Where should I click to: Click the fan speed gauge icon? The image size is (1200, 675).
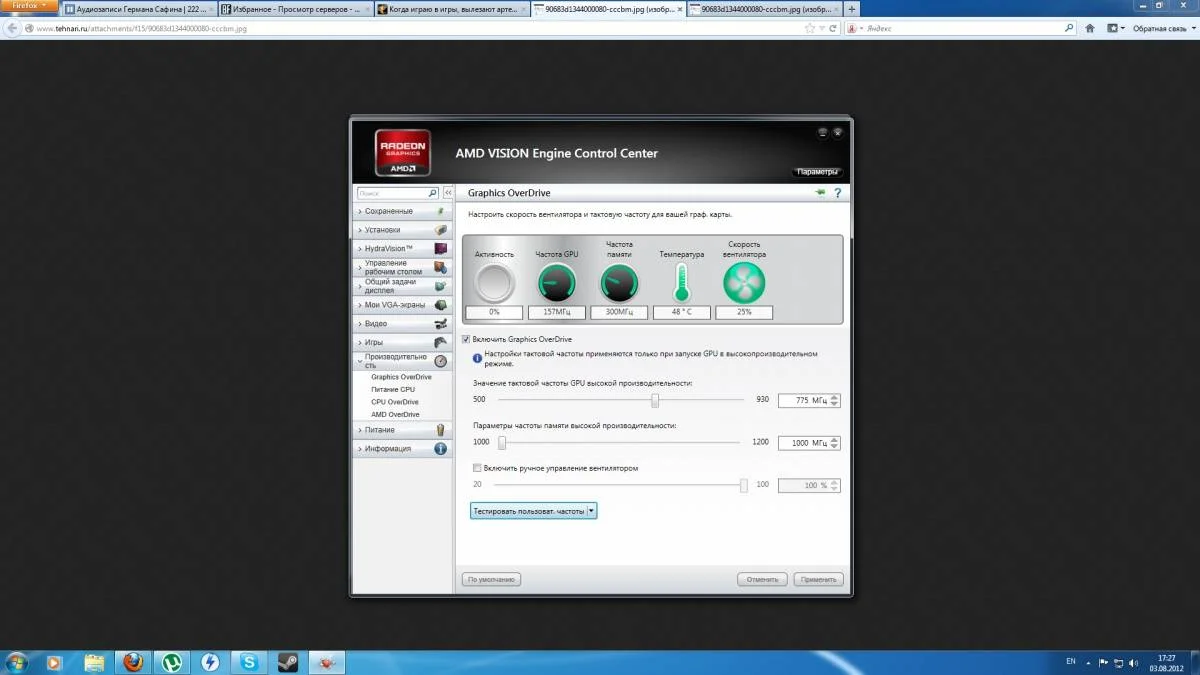(x=744, y=284)
